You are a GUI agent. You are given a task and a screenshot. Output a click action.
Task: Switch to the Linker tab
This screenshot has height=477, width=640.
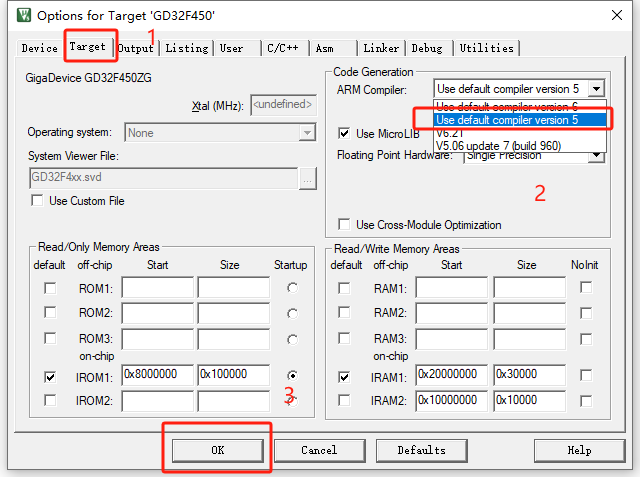(x=381, y=48)
